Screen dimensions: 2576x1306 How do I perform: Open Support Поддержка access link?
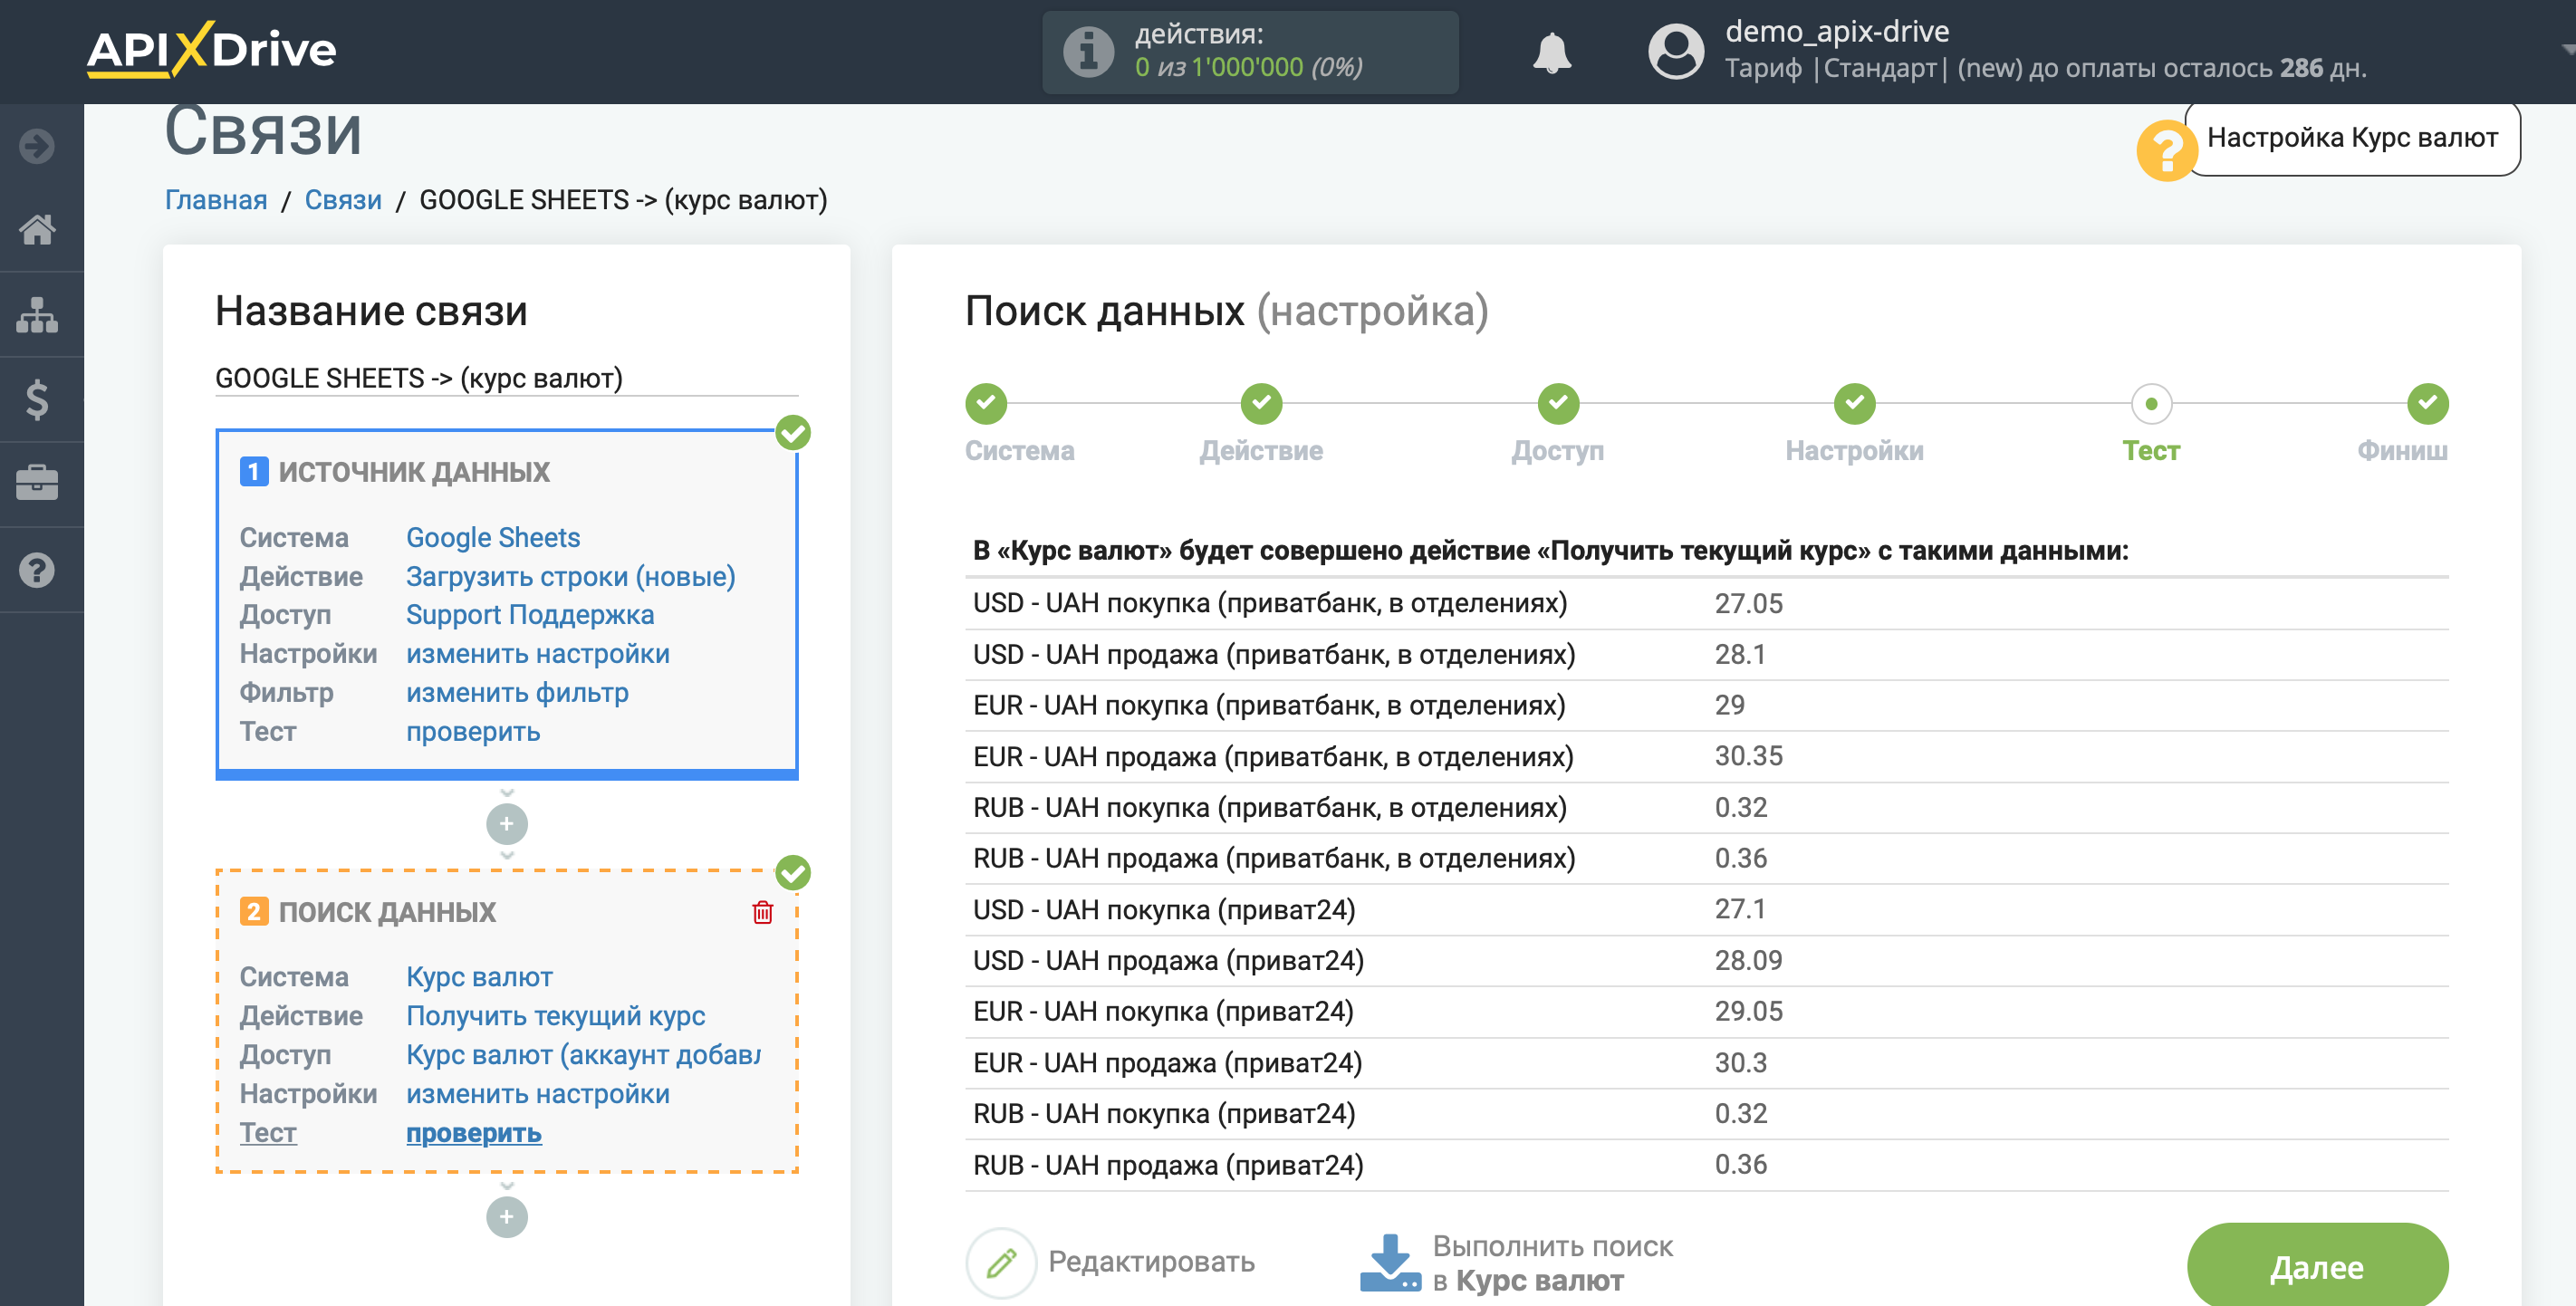click(530, 615)
